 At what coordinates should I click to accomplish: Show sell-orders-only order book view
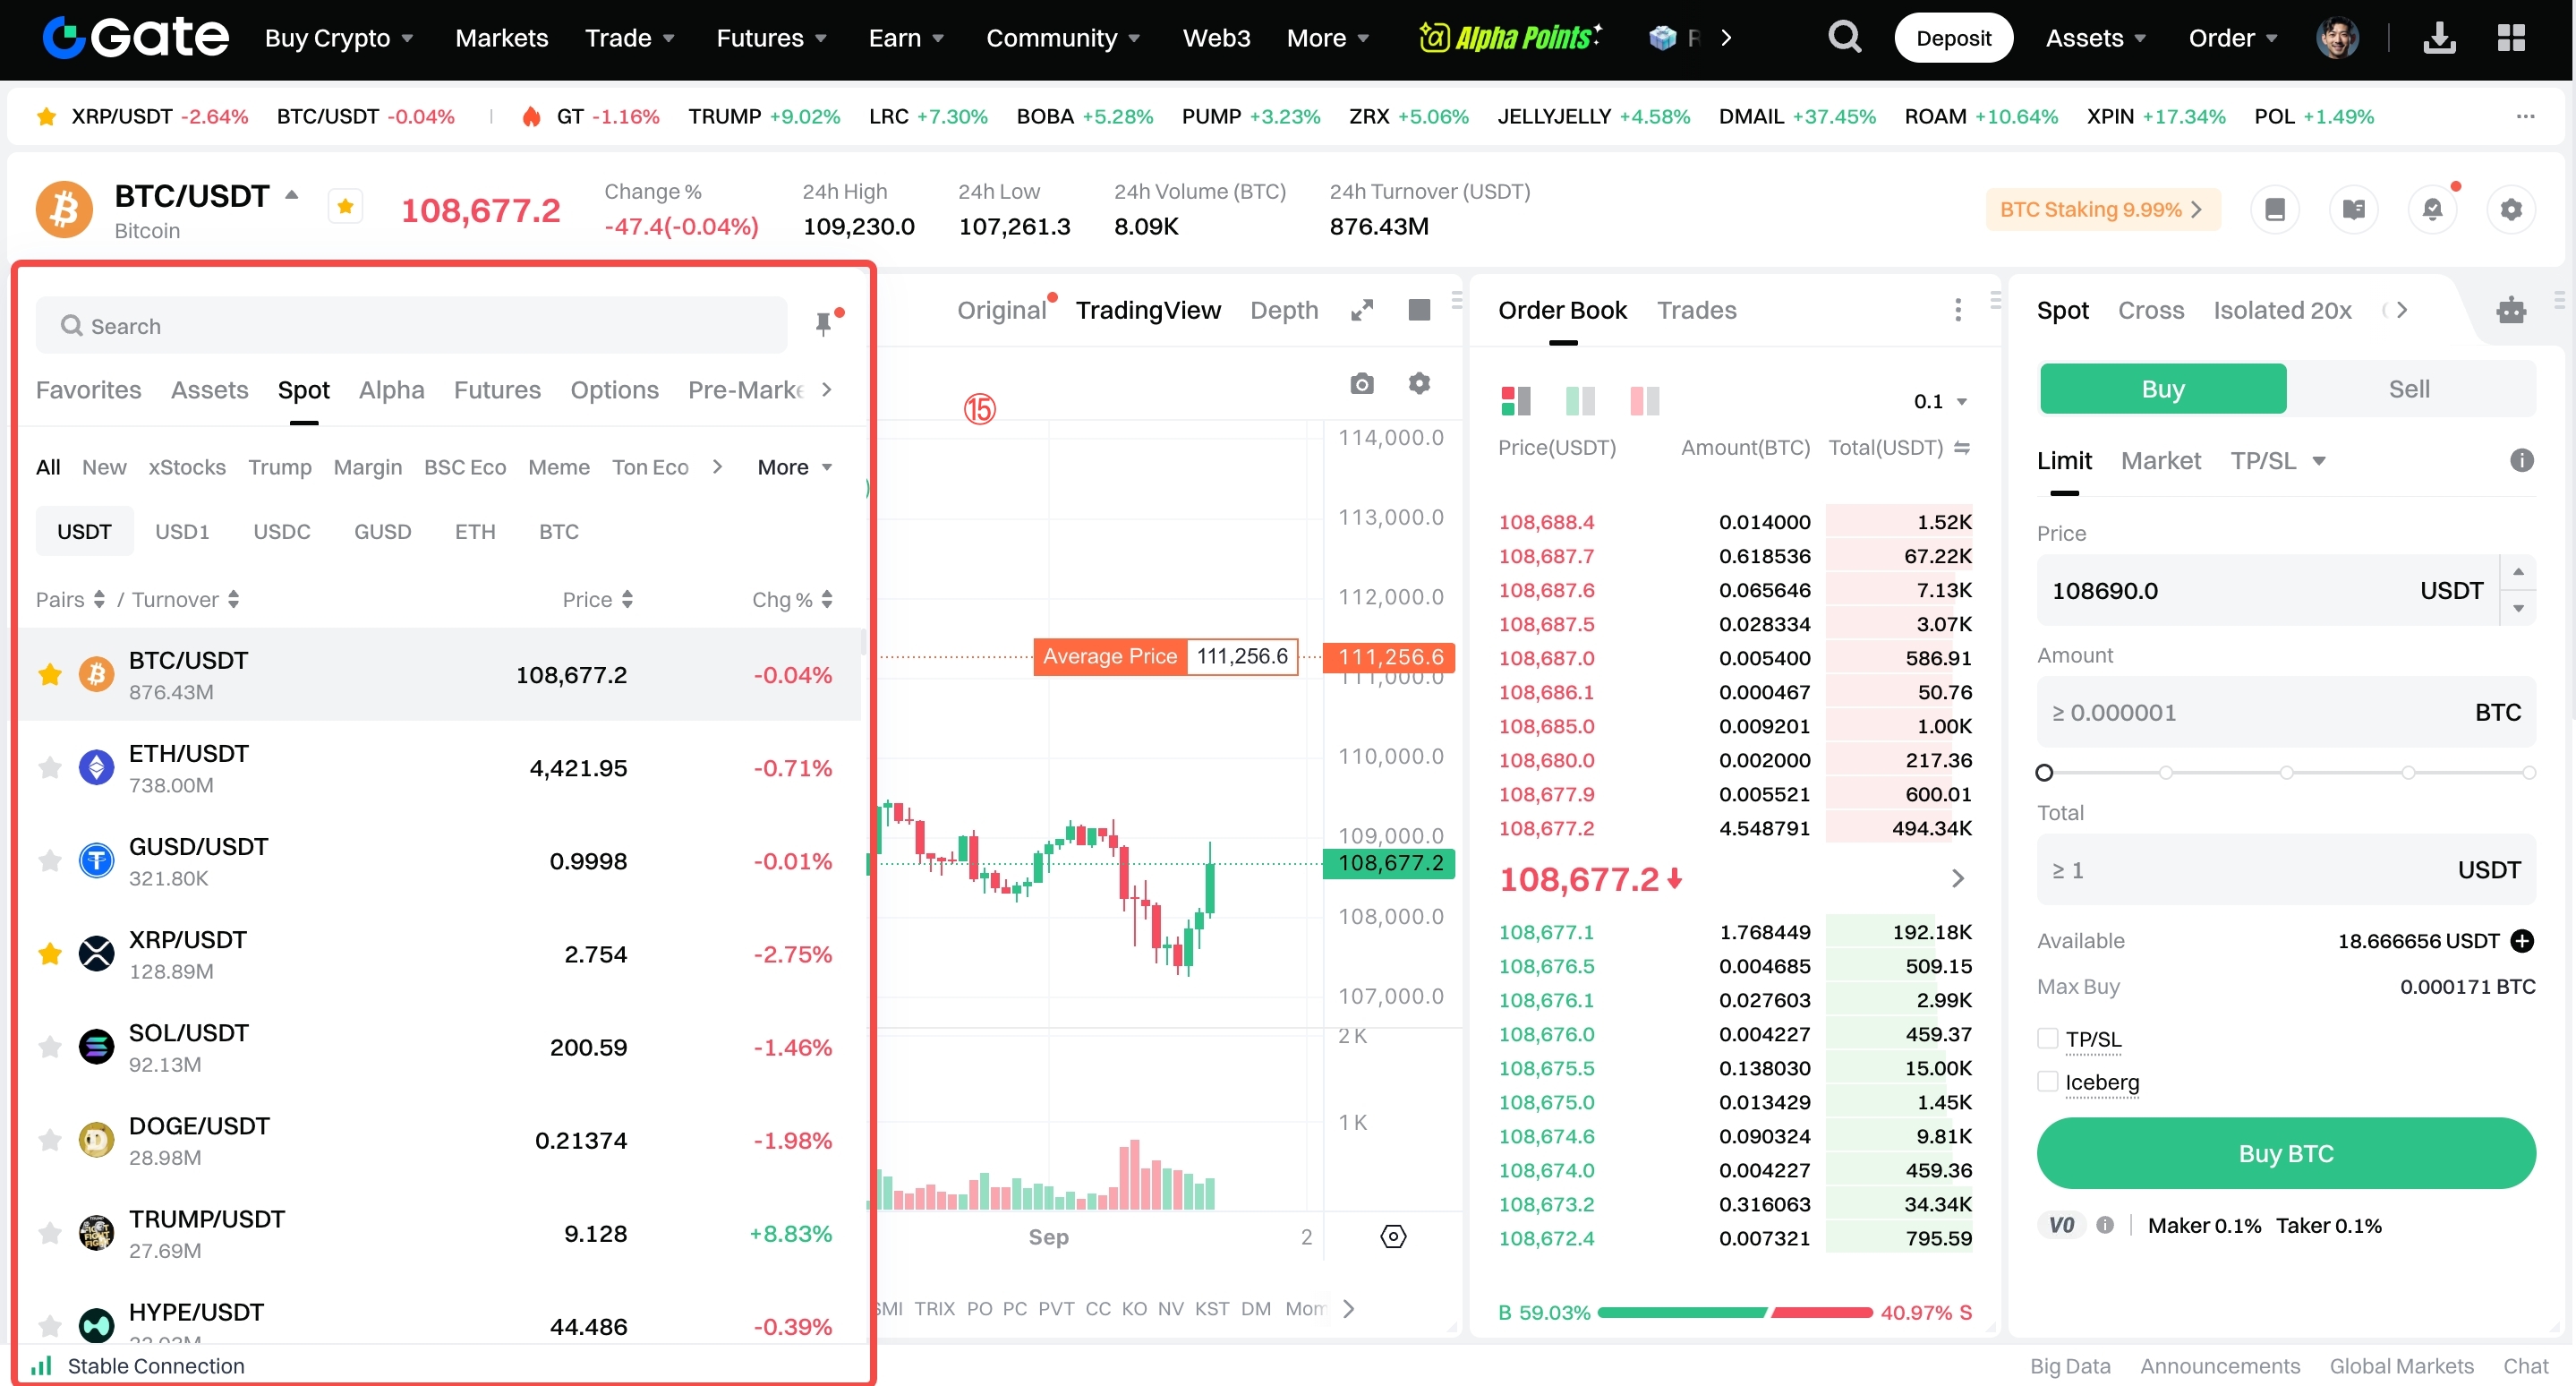click(x=1644, y=401)
